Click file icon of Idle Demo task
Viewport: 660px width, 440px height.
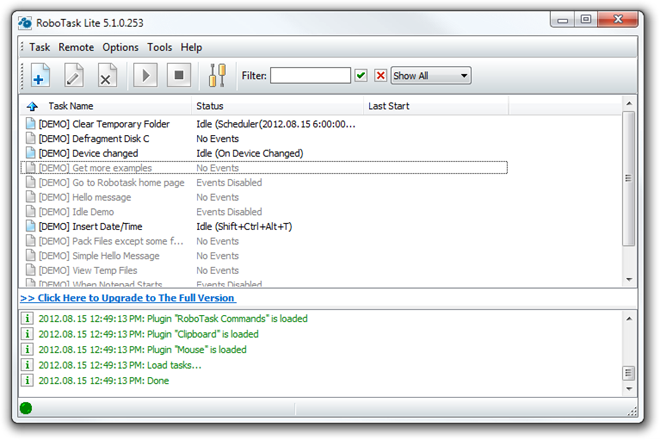30,212
